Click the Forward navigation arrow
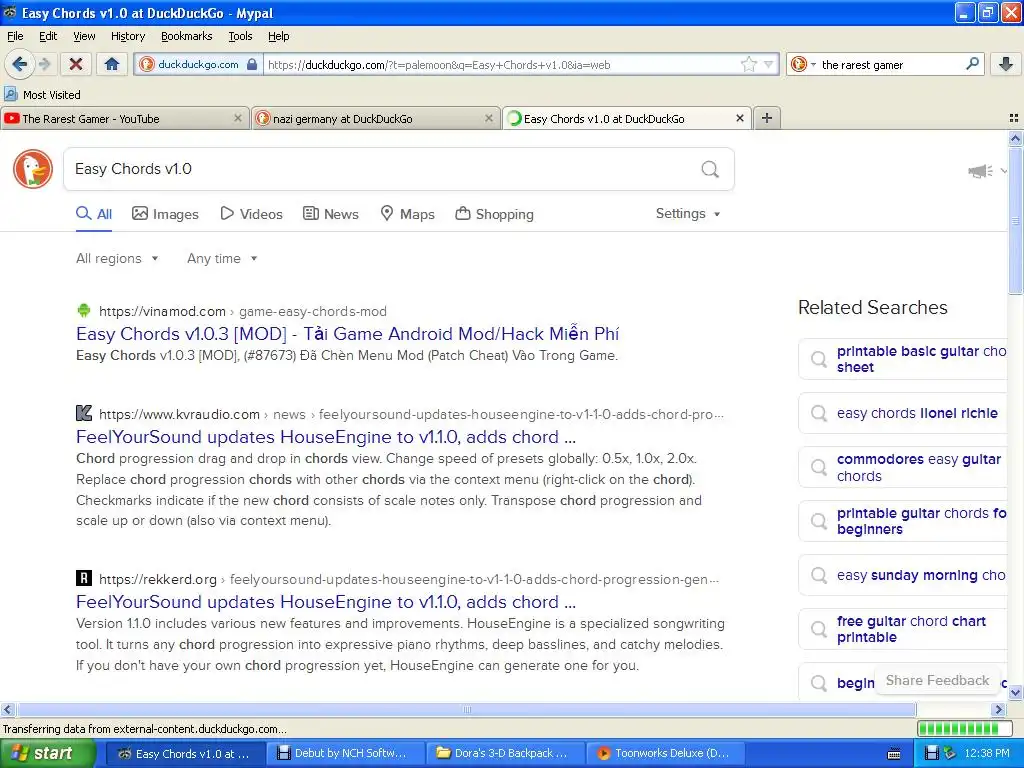This screenshot has height=768, width=1024. pos(44,64)
